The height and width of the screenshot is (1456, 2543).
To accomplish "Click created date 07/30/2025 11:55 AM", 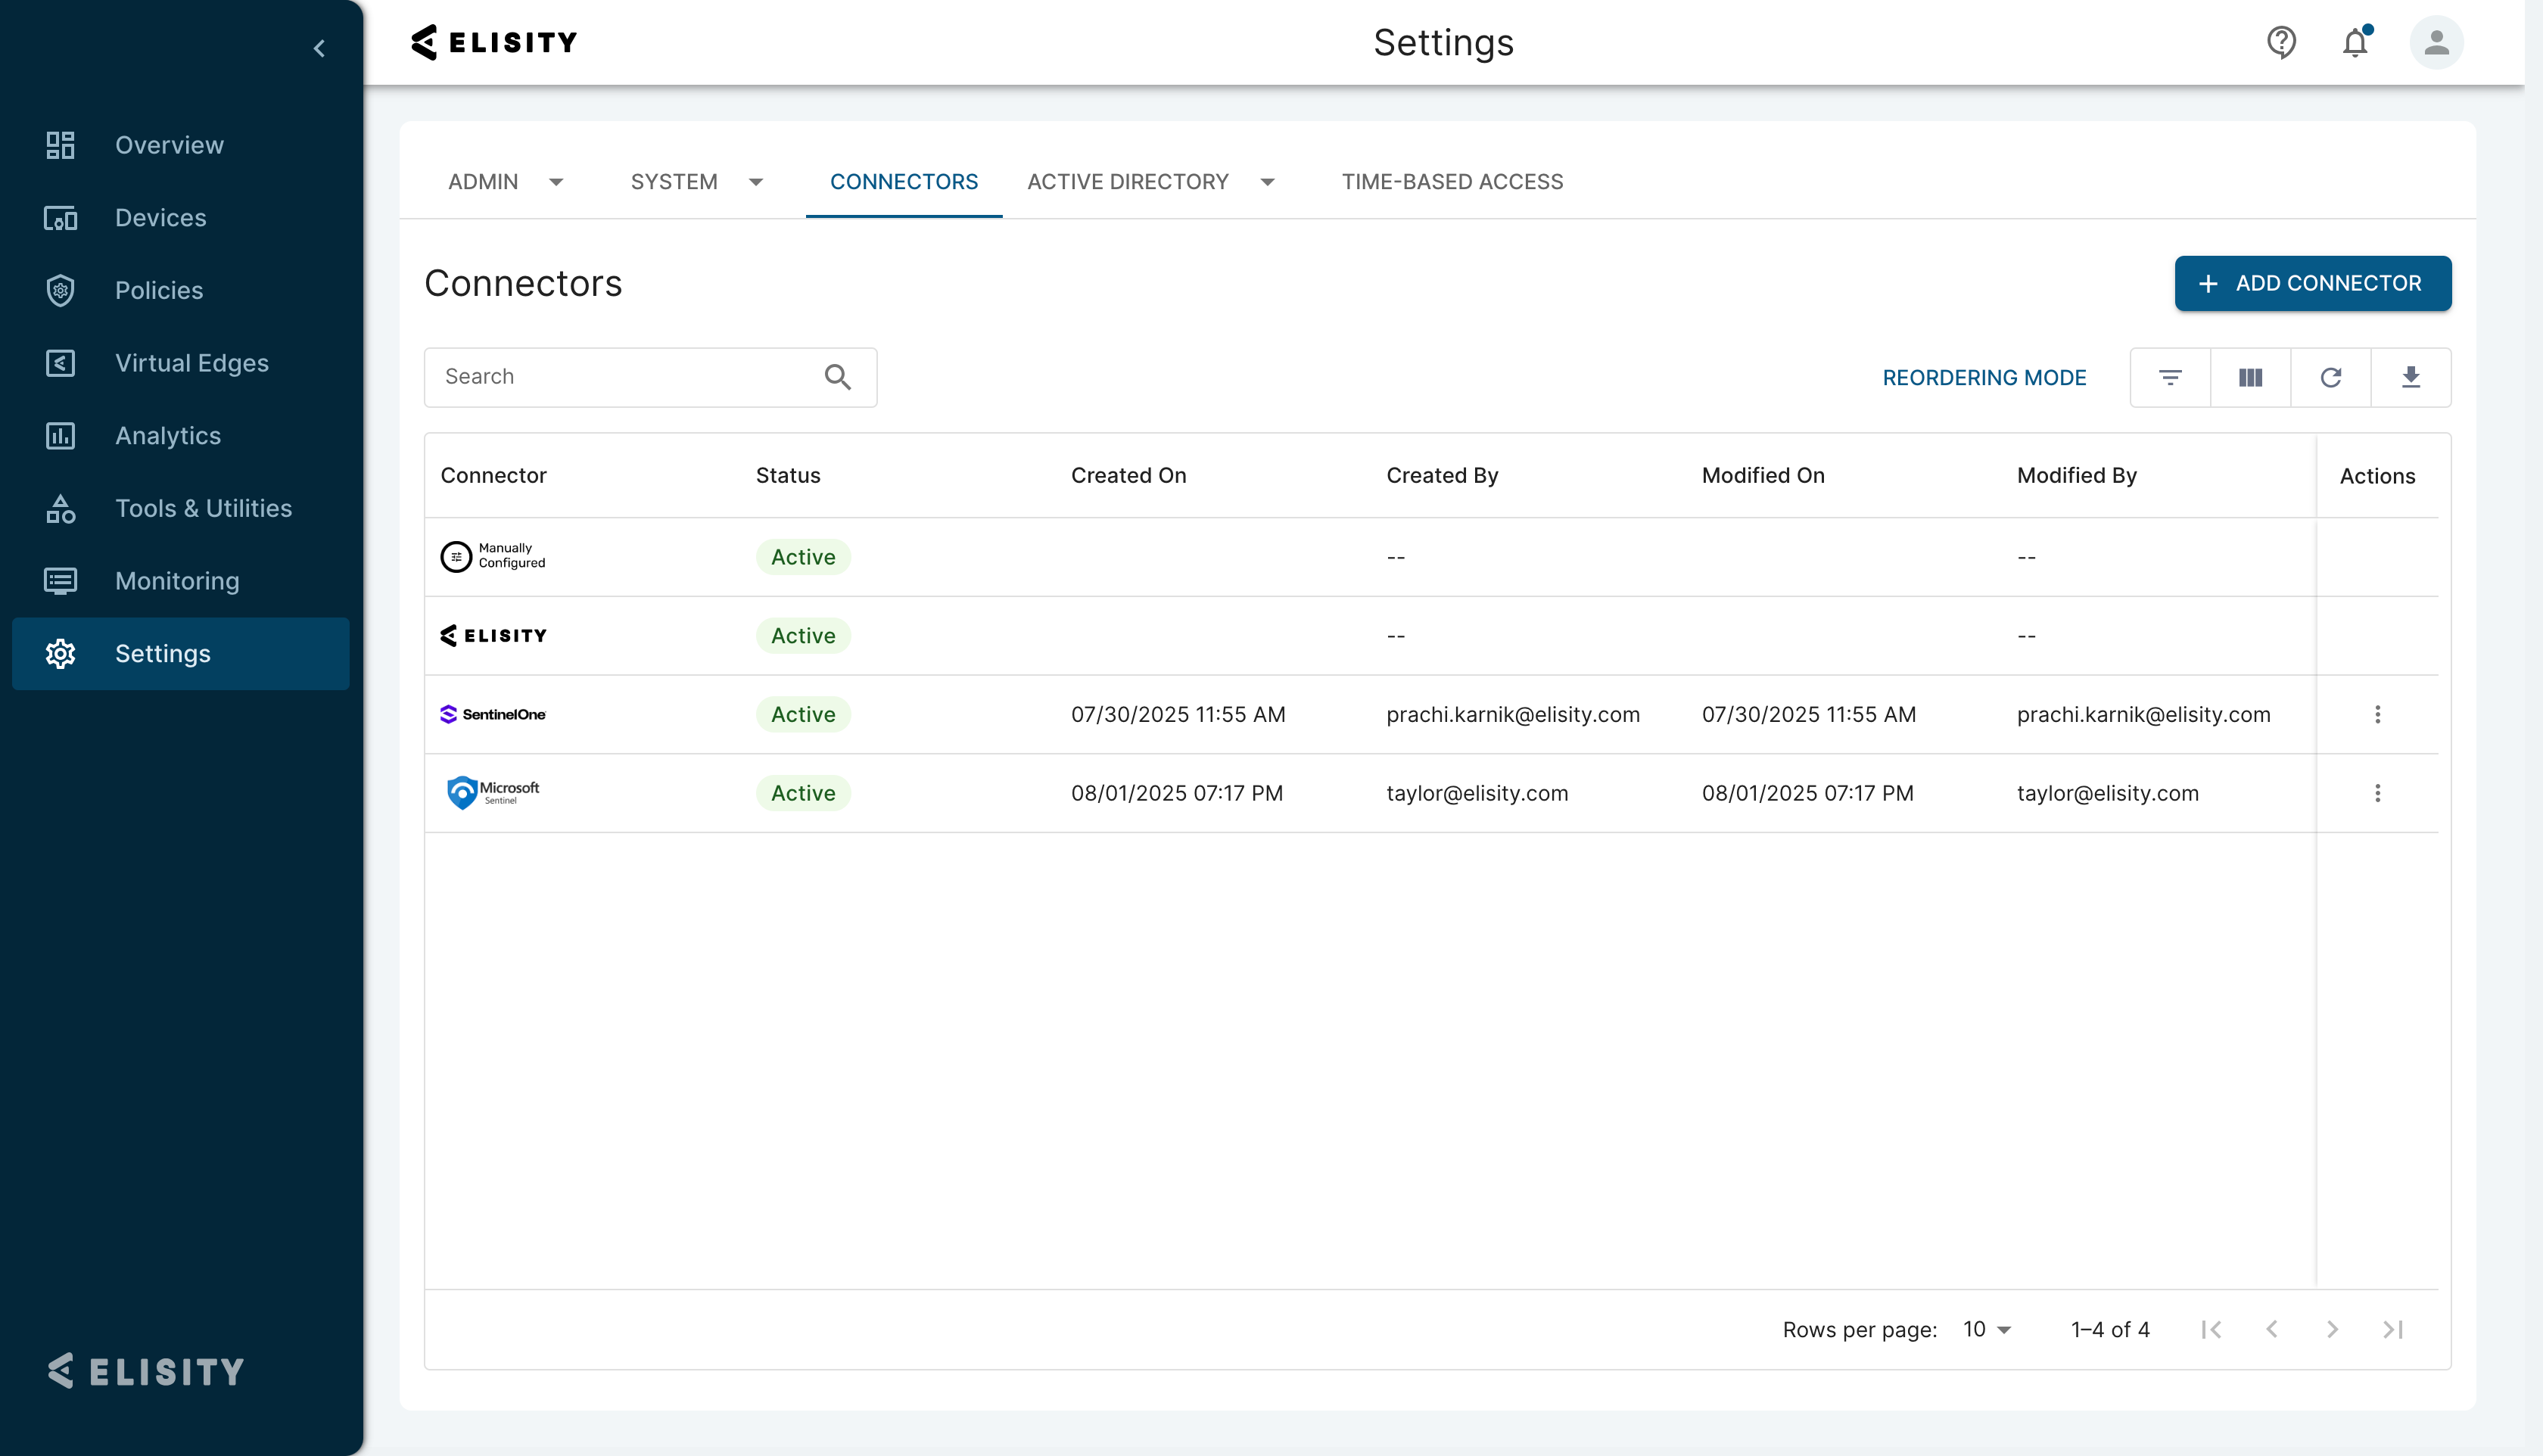I will [1178, 714].
